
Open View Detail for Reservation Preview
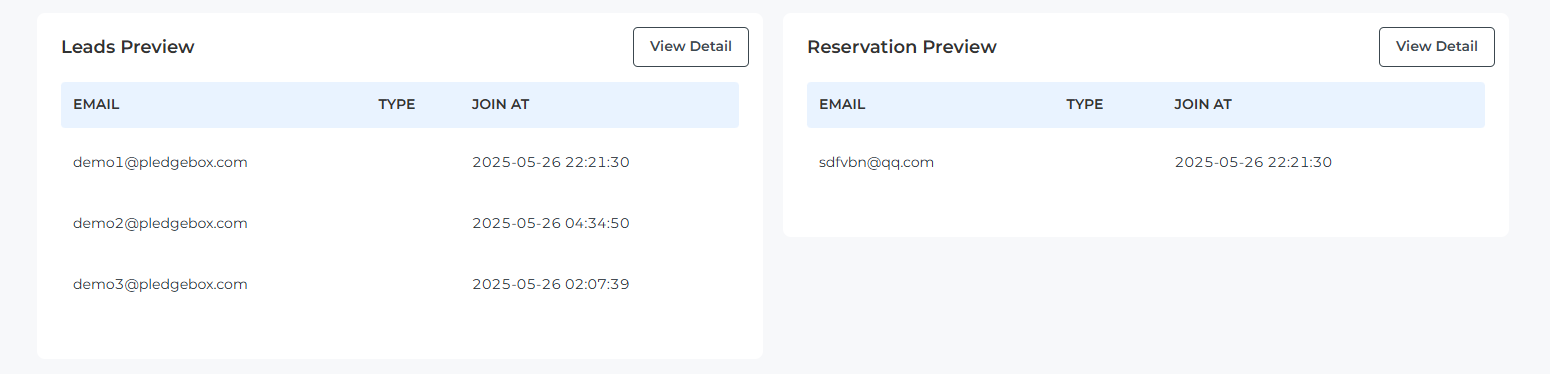pos(1436,47)
